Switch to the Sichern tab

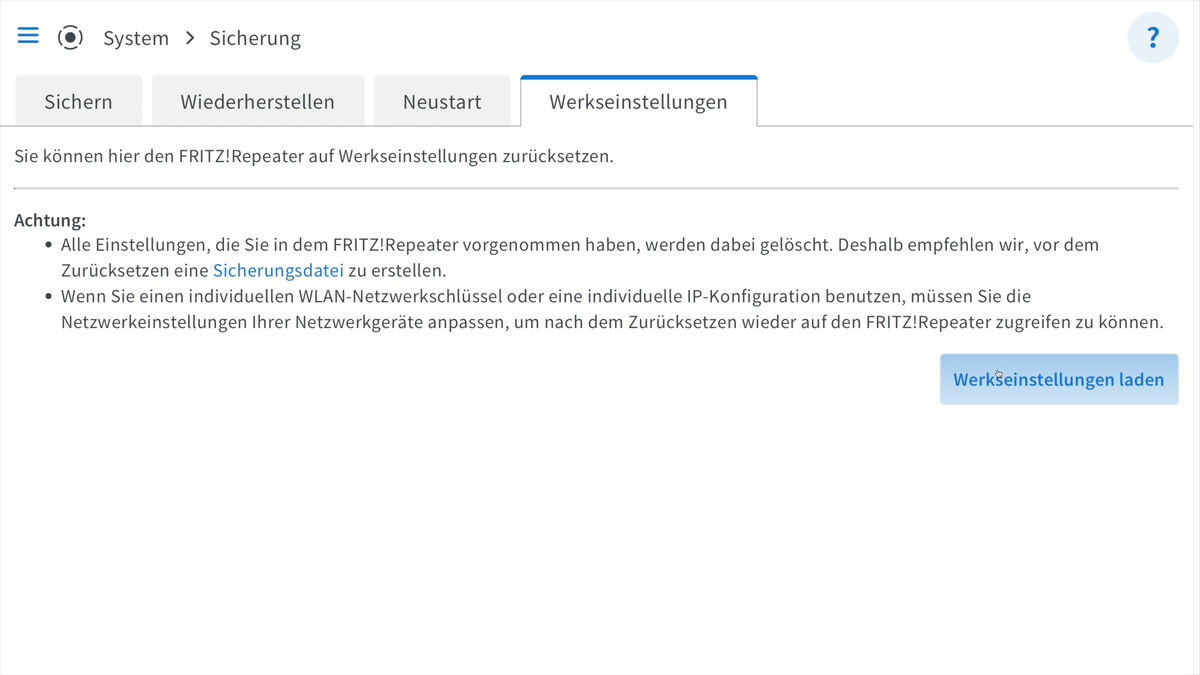coord(78,101)
